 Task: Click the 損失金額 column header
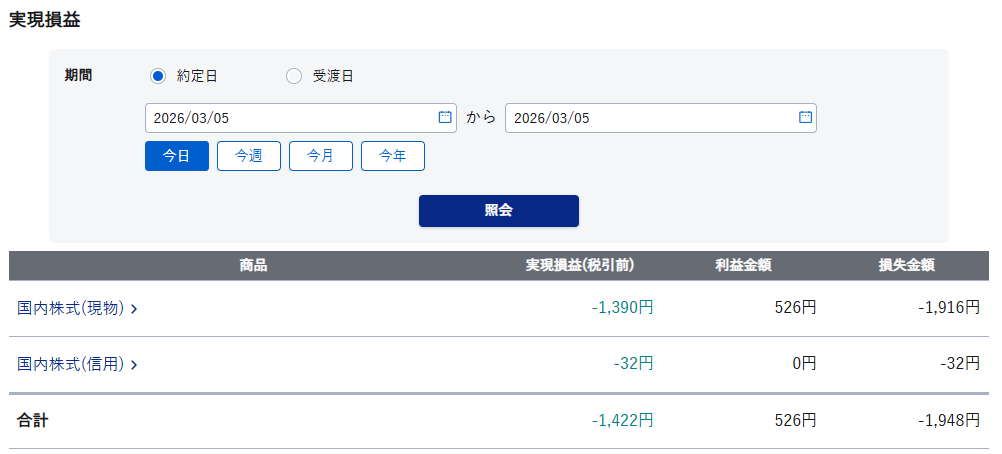906,266
